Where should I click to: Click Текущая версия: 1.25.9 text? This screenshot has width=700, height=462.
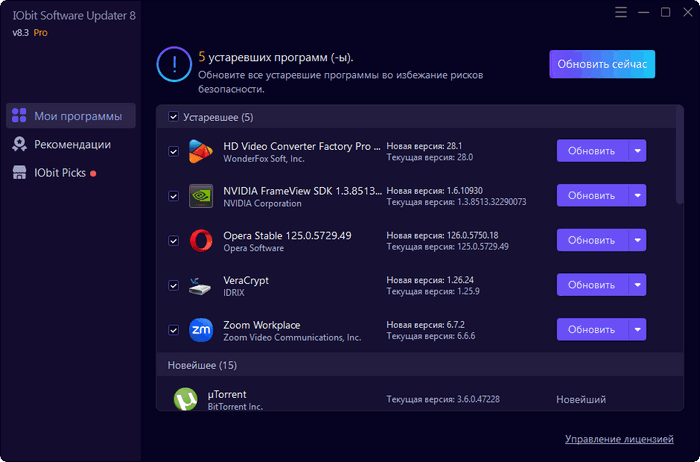click(433, 291)
